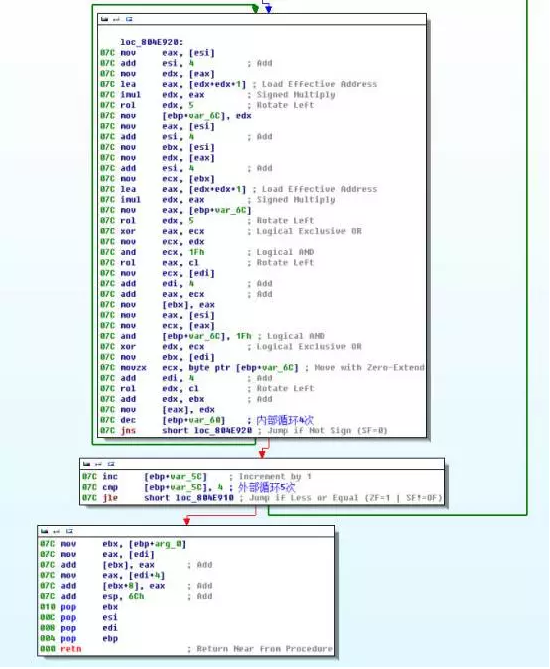Click group-nodes icon on the retn block
The width and height of the screenshot is (550, 669).
[69, 531]
